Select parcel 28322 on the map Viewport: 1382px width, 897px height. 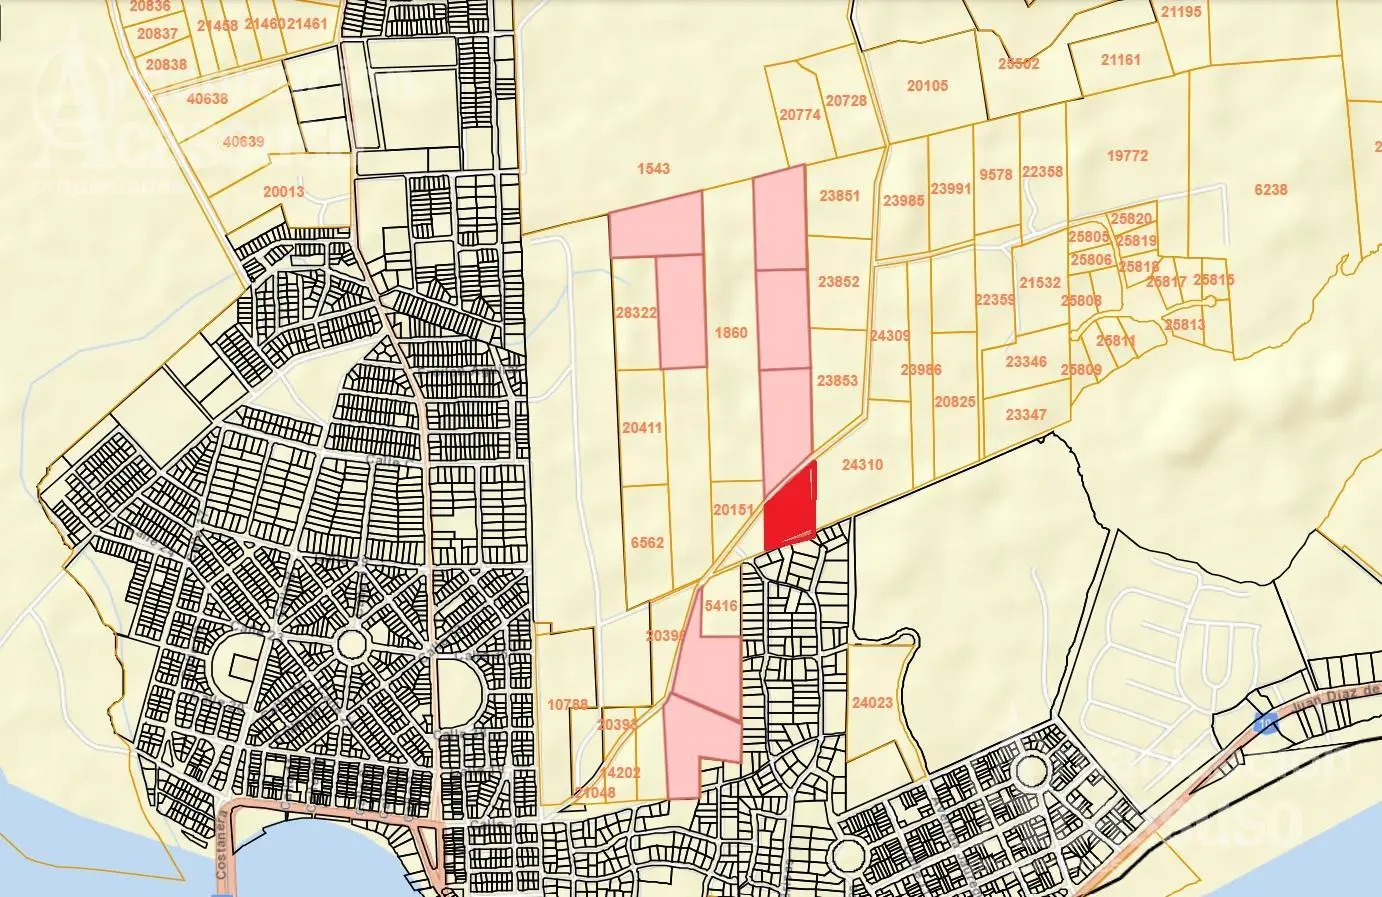tap(636, 313)
